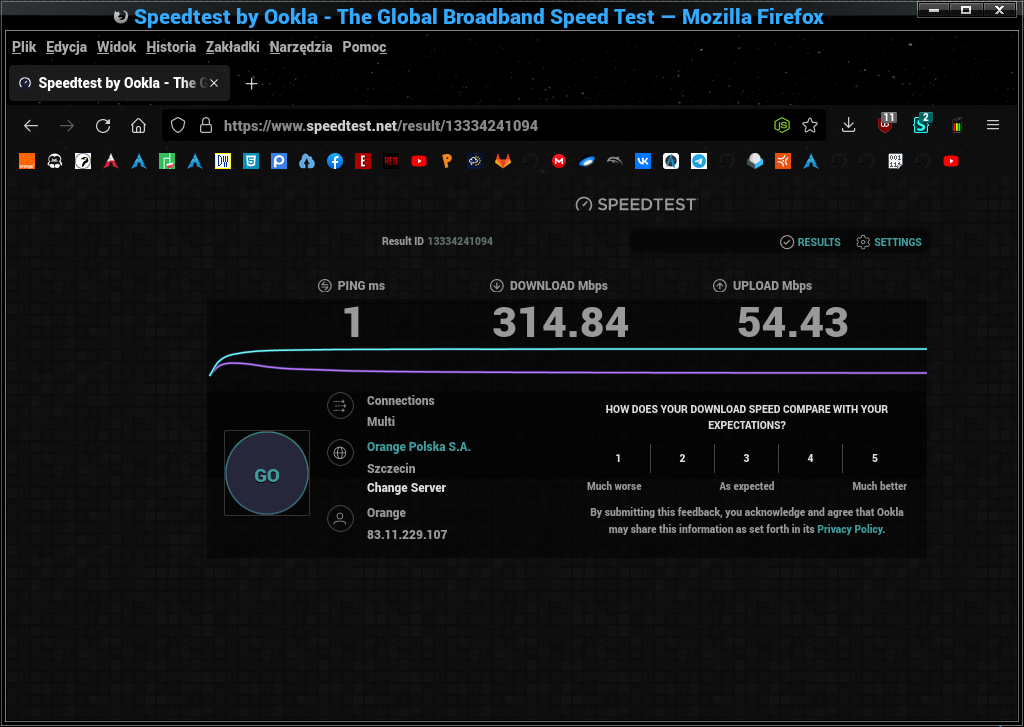Screen dimensions: 1024x727
Task: Open the red E bookmark
Action: (363, 161)
